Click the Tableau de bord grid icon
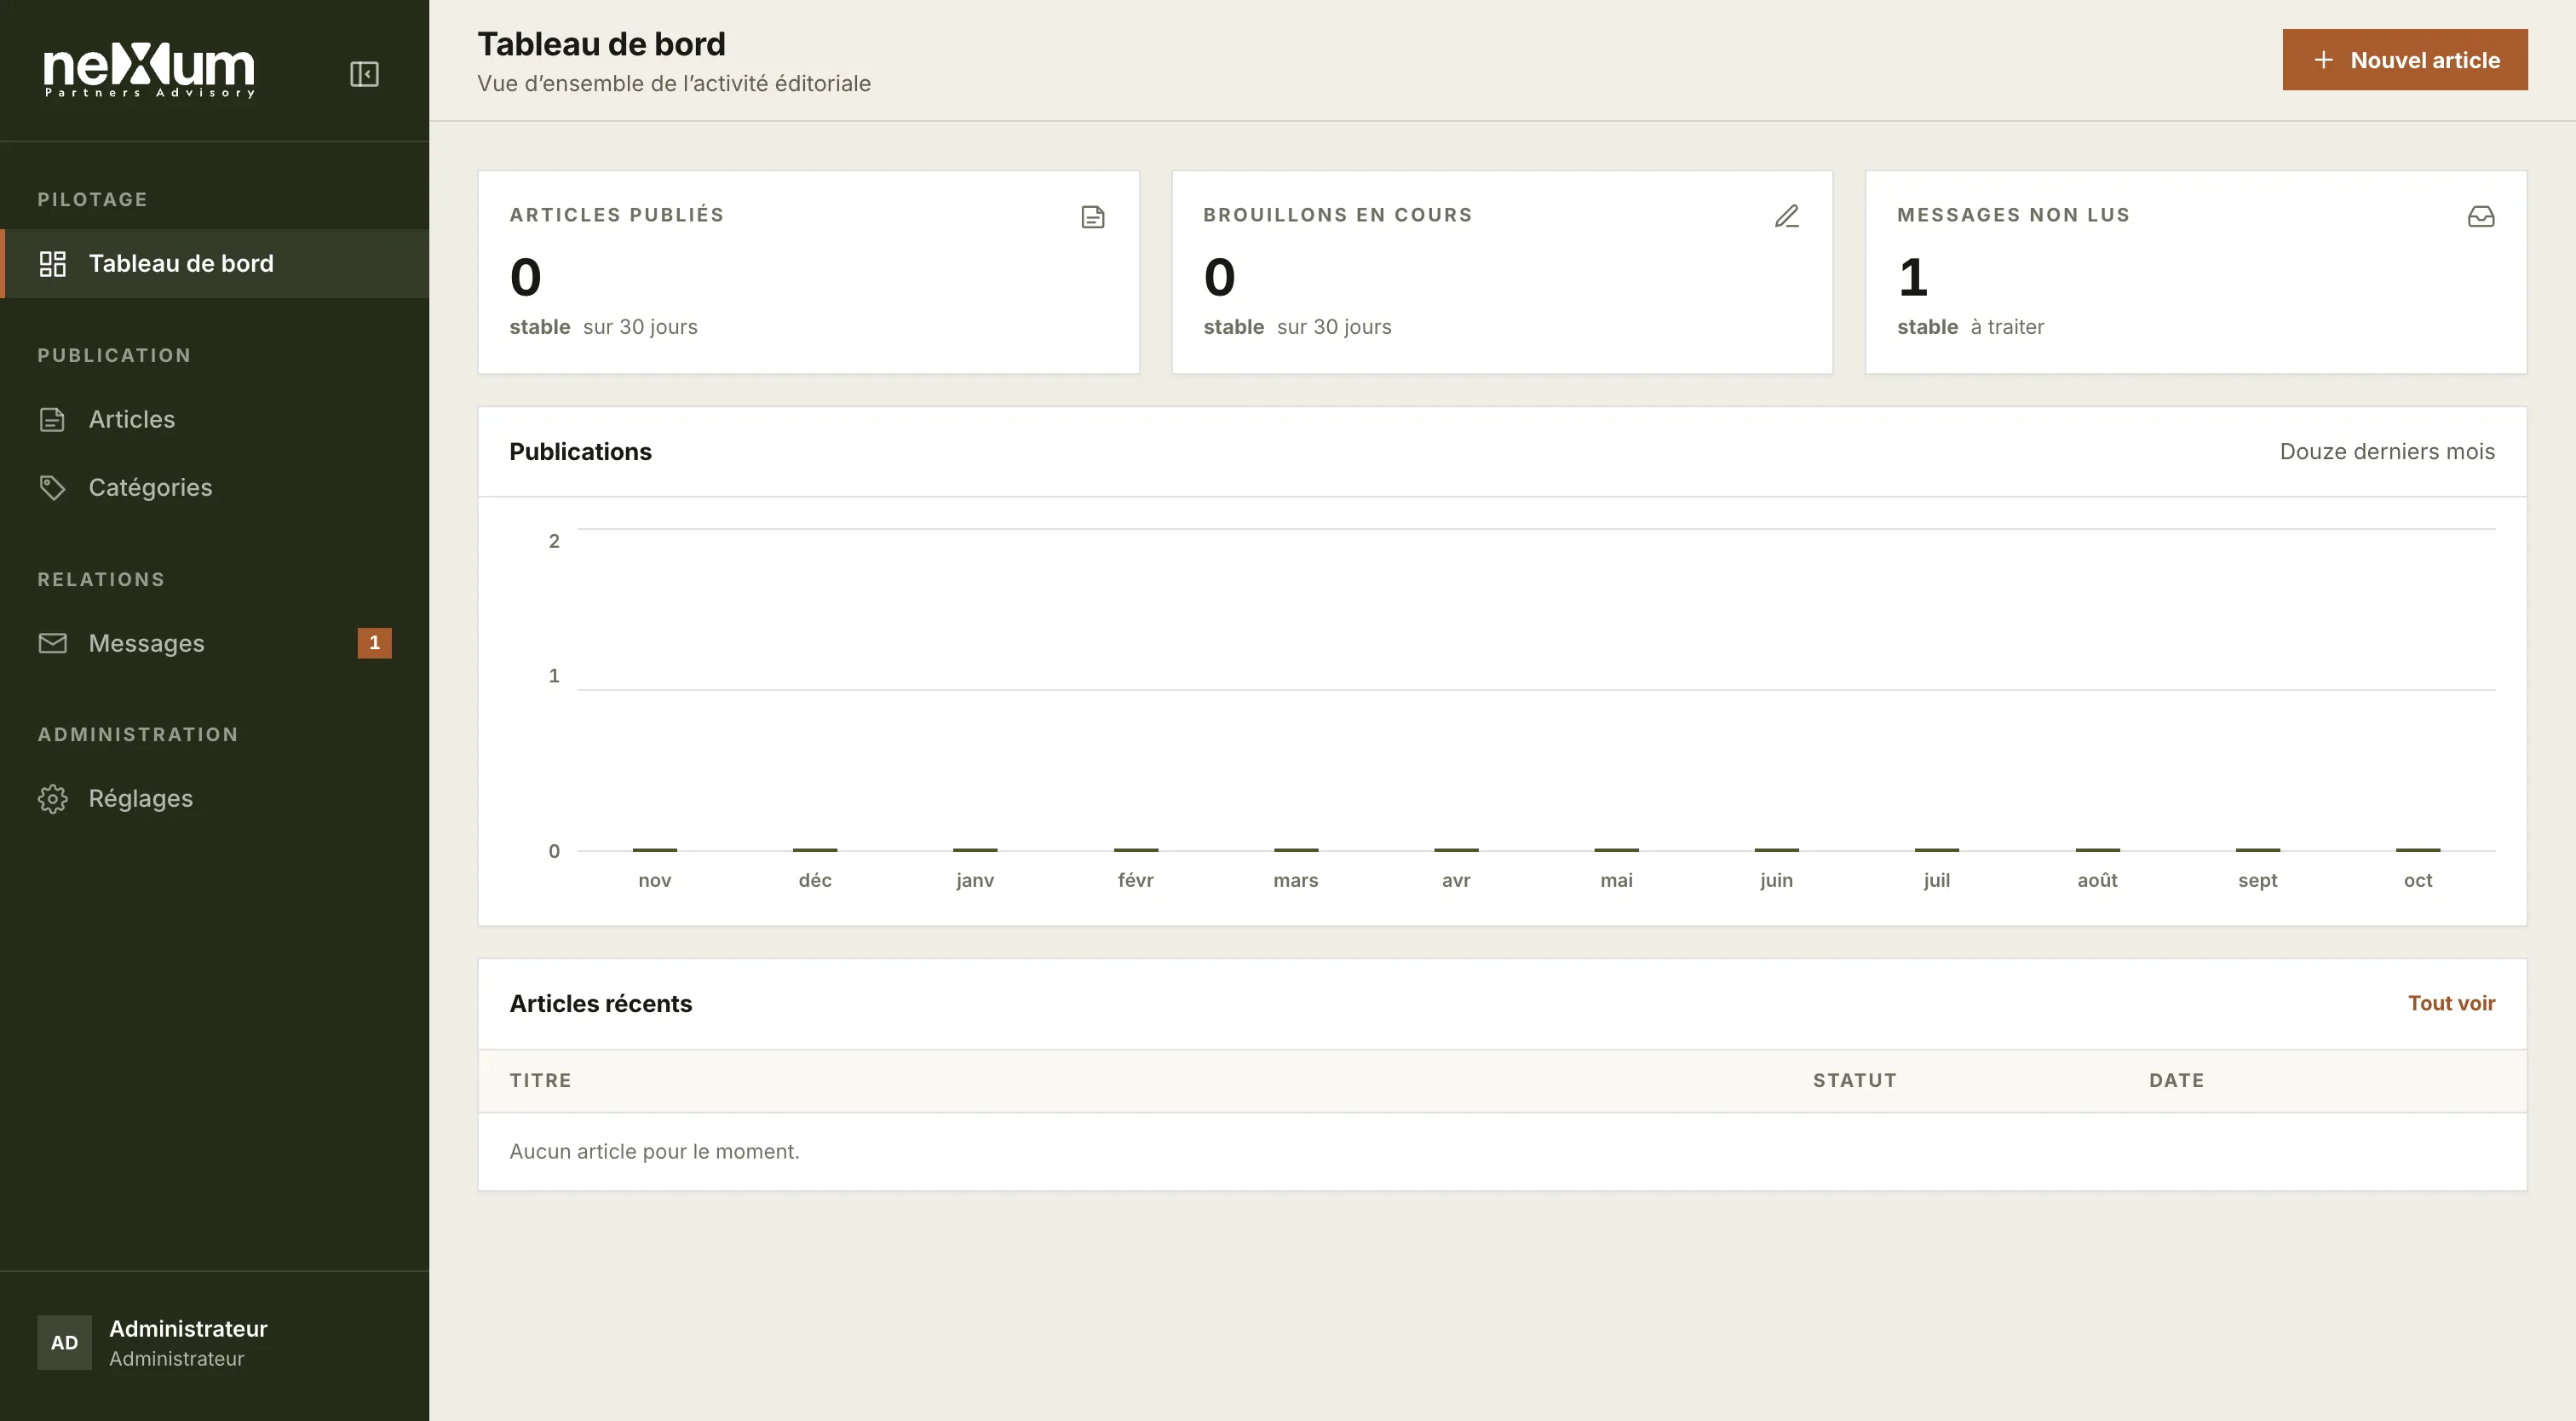This screenshot has width=2576, height=1421. click(52, 264)
